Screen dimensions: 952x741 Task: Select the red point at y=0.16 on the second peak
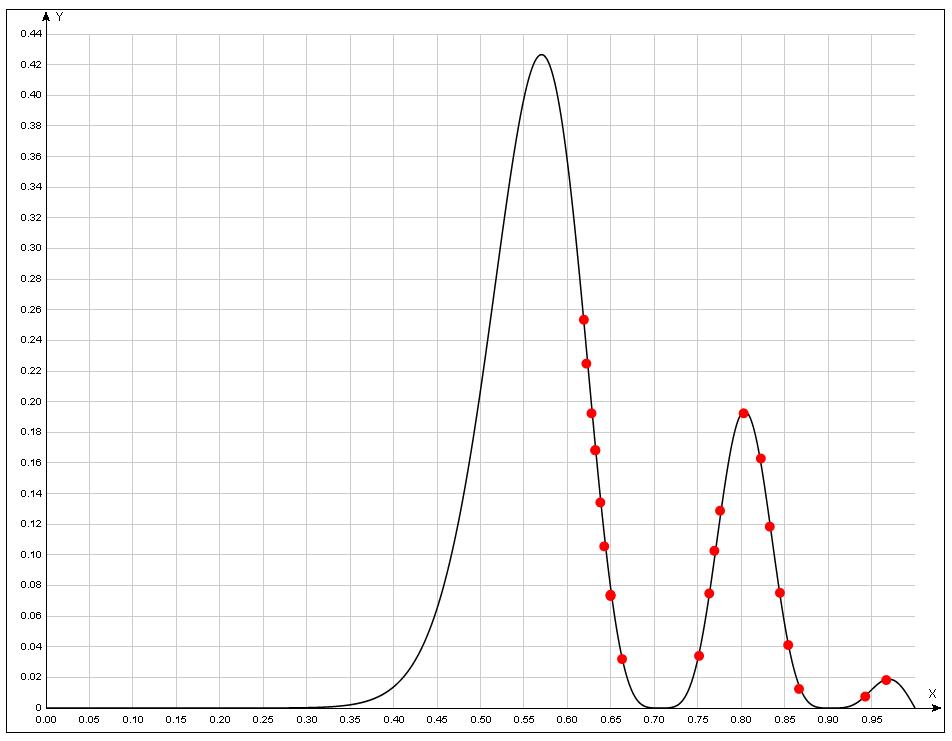tap(761, 459)
